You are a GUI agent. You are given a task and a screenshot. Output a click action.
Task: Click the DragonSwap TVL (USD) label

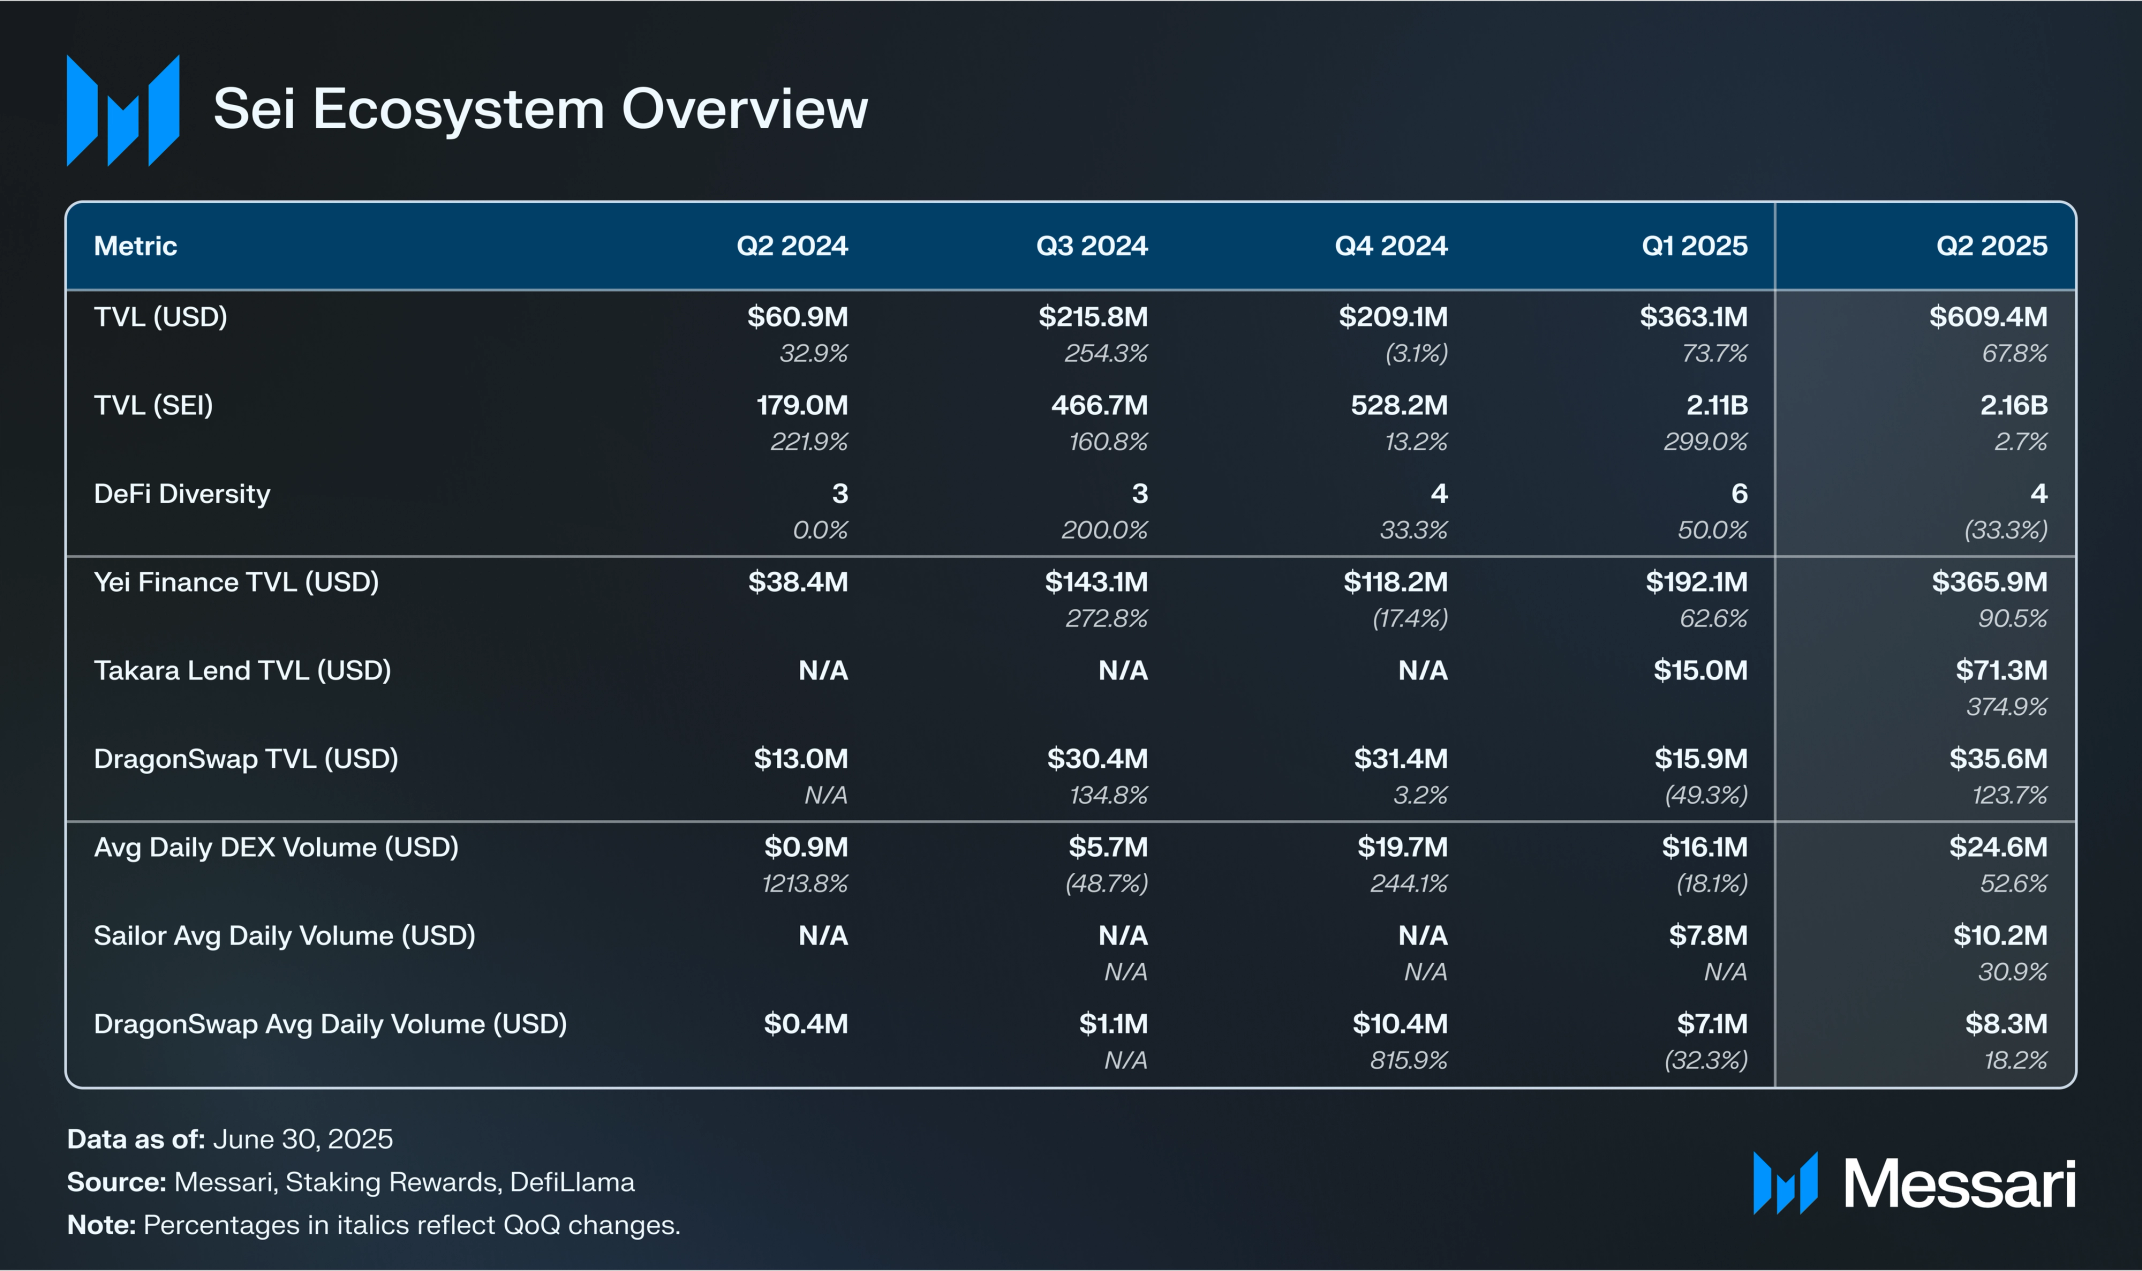[246, 759]
